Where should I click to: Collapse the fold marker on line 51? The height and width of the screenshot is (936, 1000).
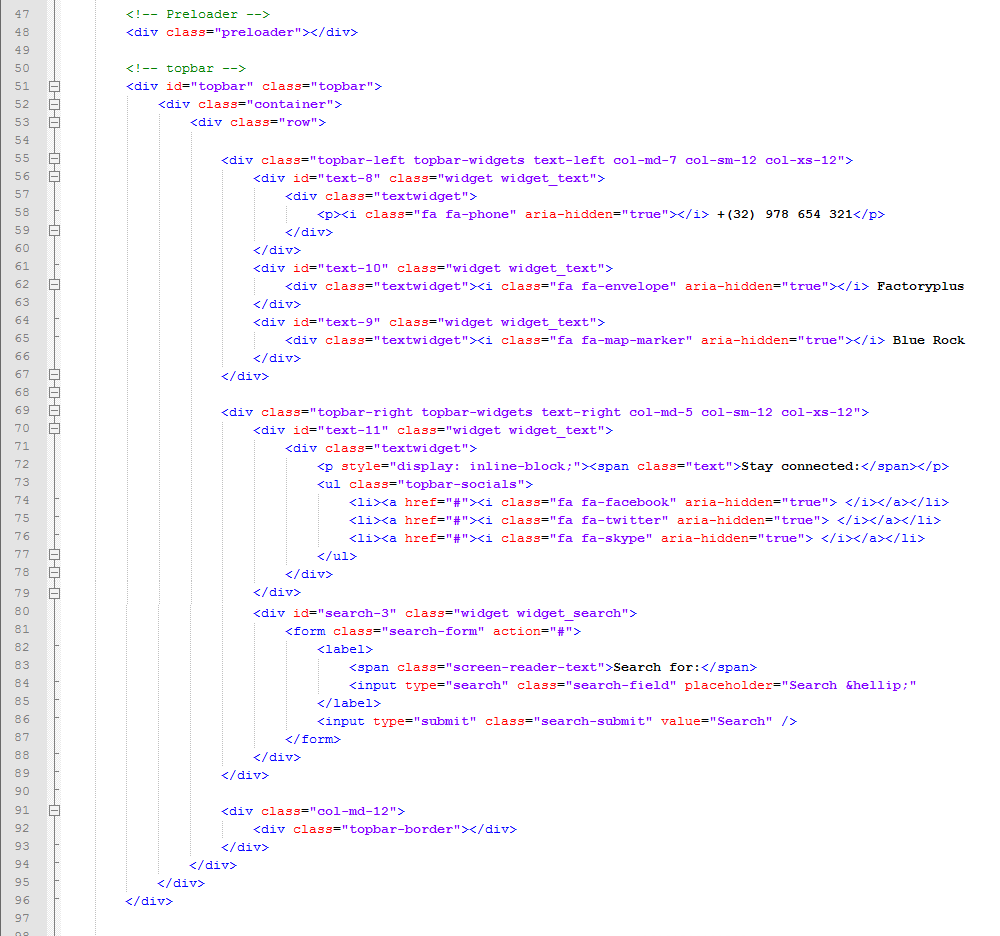(54, 86)
